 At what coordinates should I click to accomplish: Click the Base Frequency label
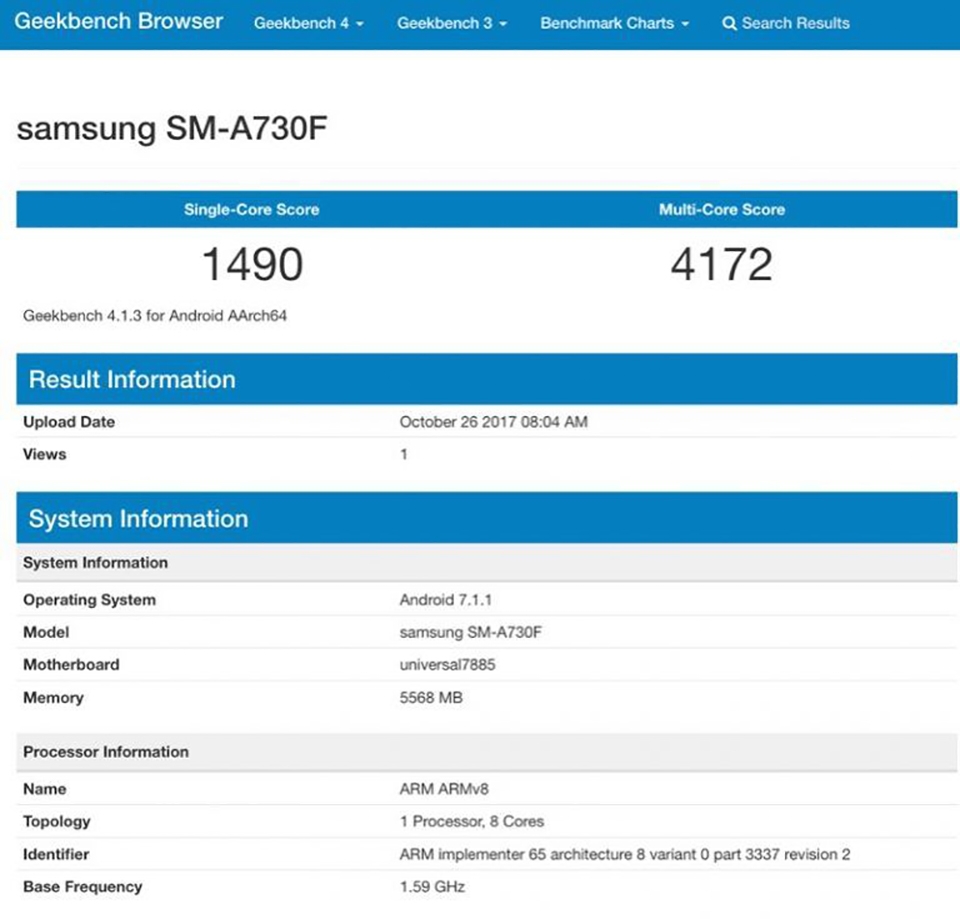(x=83, y=887)
